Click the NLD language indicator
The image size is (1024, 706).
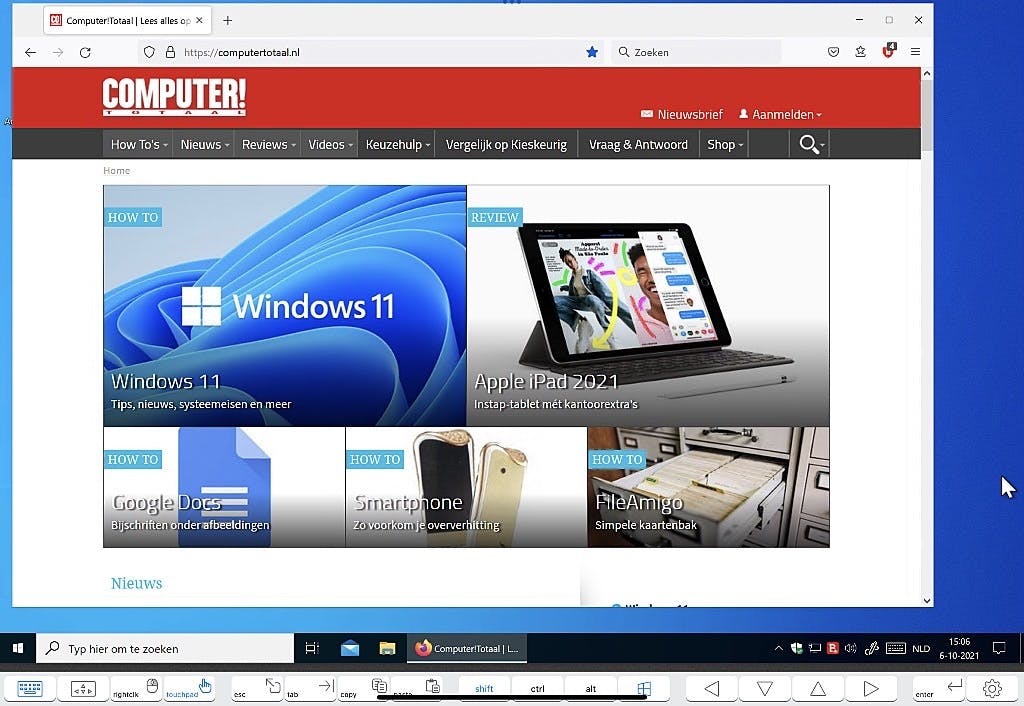pyautogui.click(x=921, y=649)
